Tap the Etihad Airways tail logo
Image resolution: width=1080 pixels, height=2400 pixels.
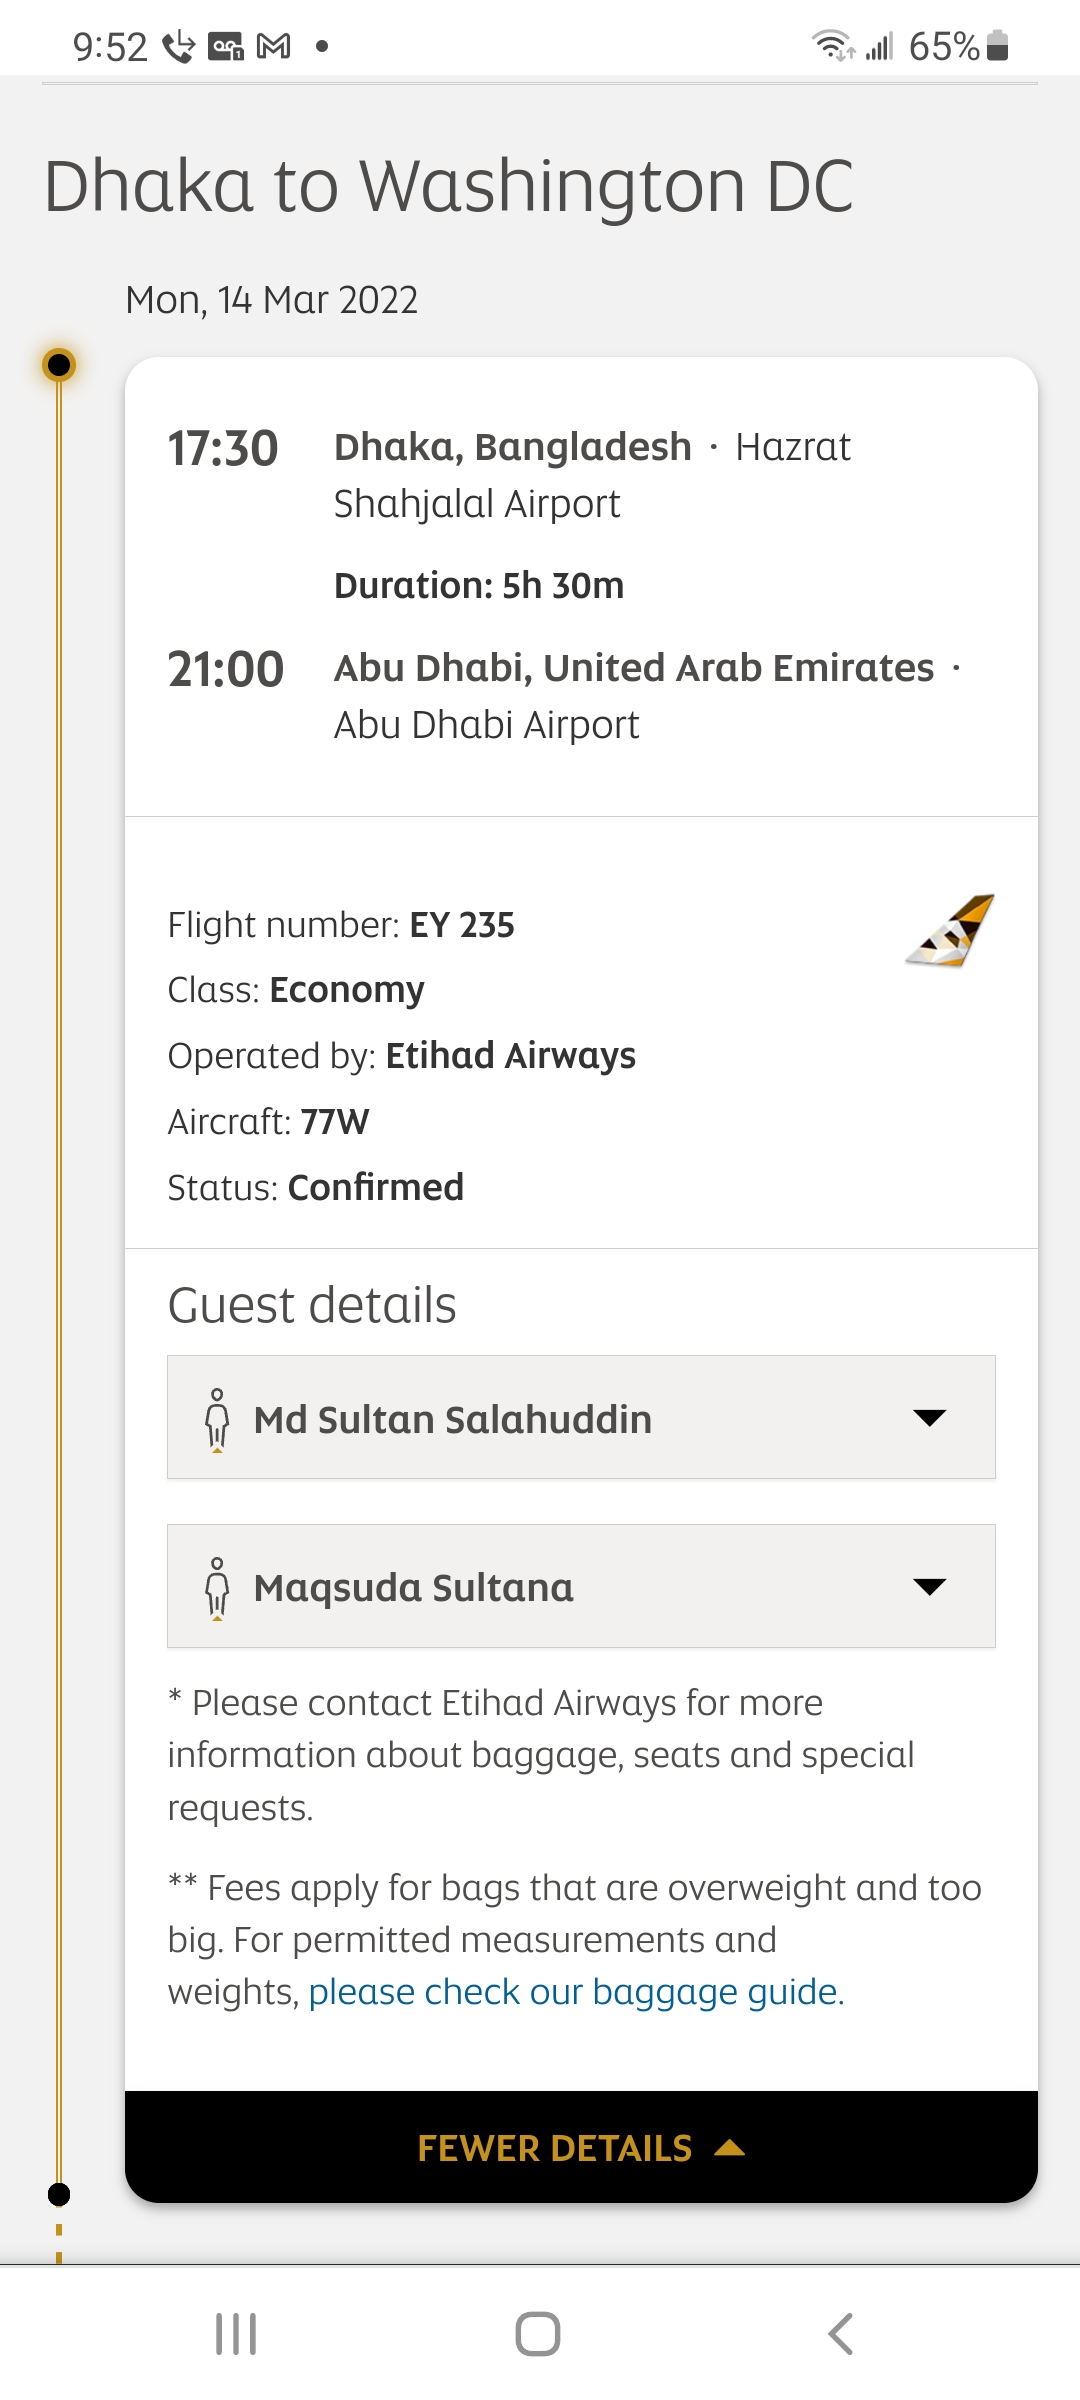pos(951,930)
